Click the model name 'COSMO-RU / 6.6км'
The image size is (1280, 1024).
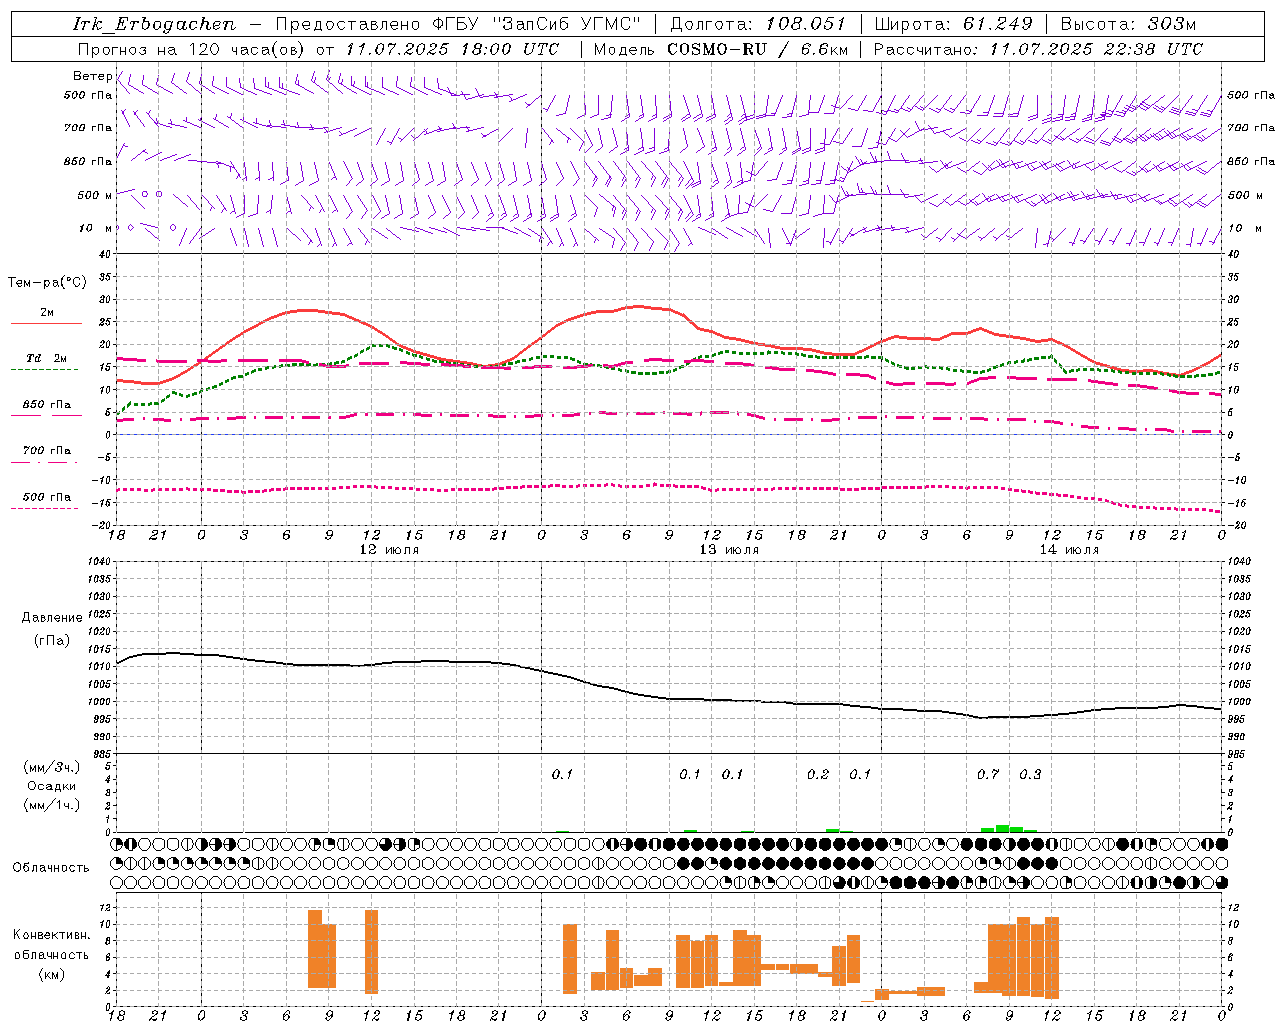pos(757,49)
